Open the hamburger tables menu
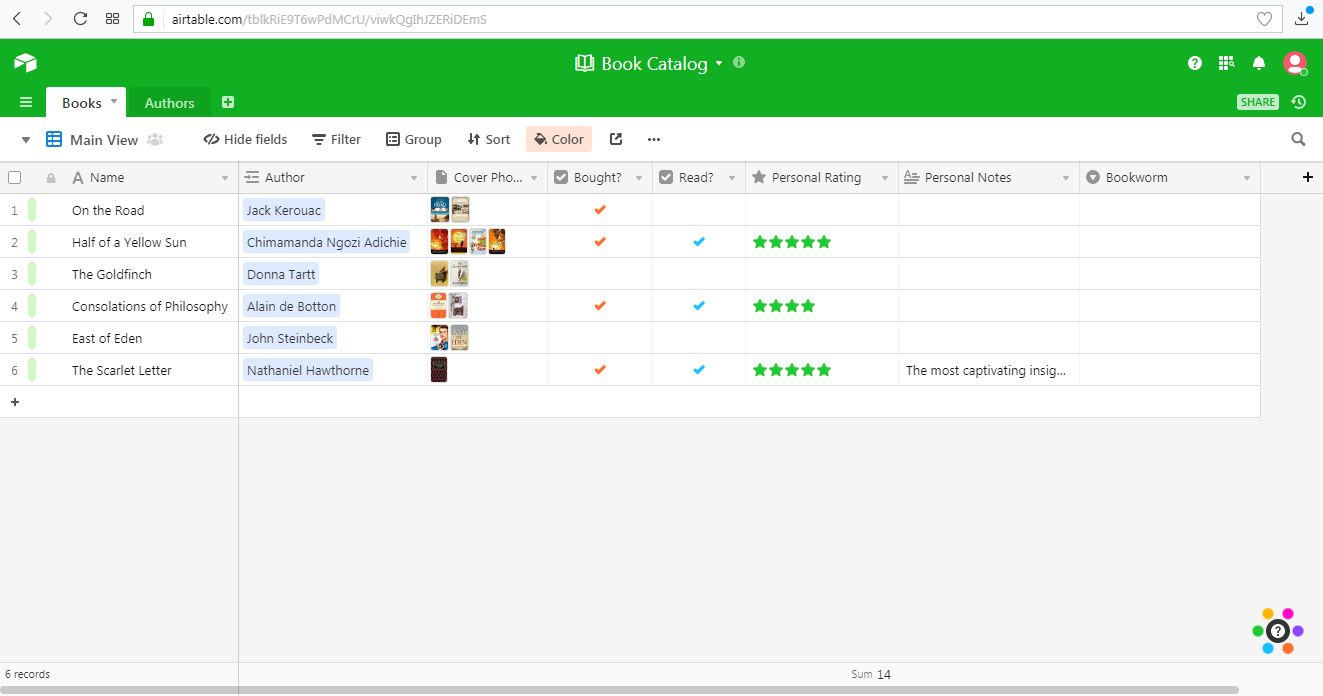The image size is (1323, 696). coord(26,103)
